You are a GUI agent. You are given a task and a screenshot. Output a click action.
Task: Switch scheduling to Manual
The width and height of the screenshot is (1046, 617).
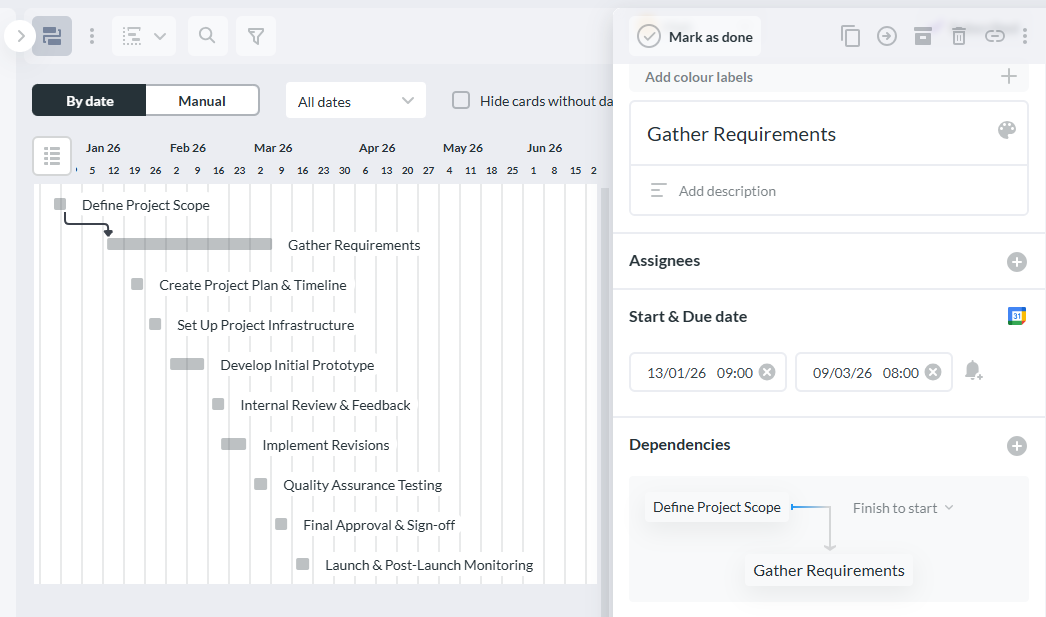[x=202, y=100]
